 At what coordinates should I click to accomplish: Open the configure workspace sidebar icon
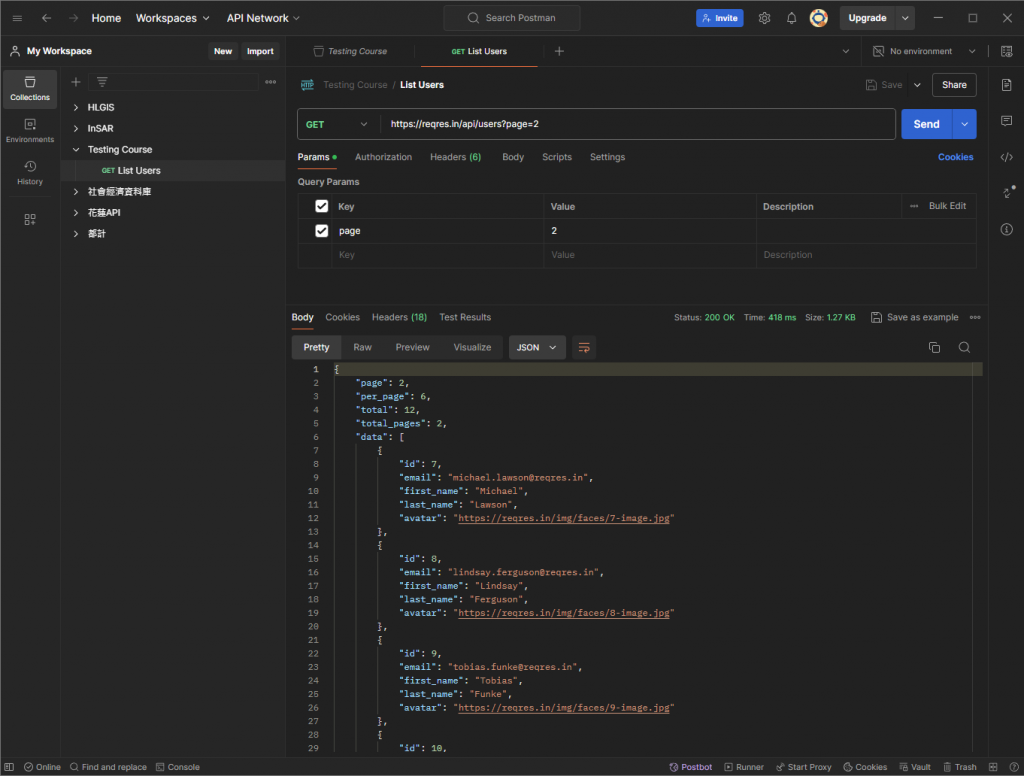pyautogui.click(x=30, y=219)
